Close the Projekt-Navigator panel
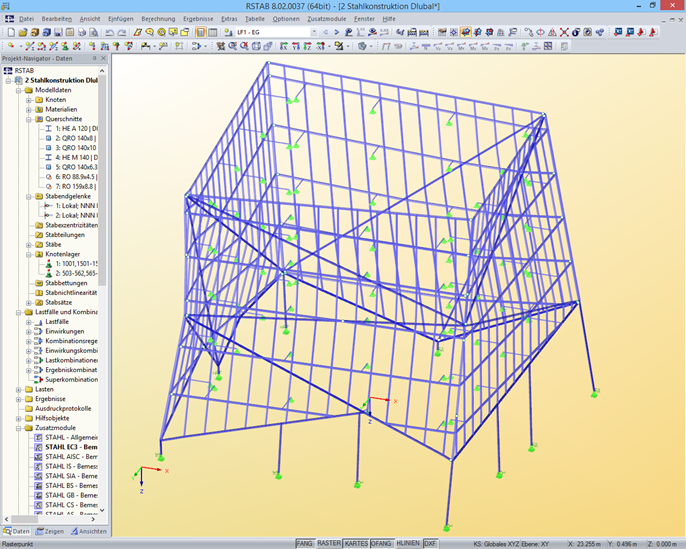Viewport: 686px width, 549px height. tap(104, 58)
